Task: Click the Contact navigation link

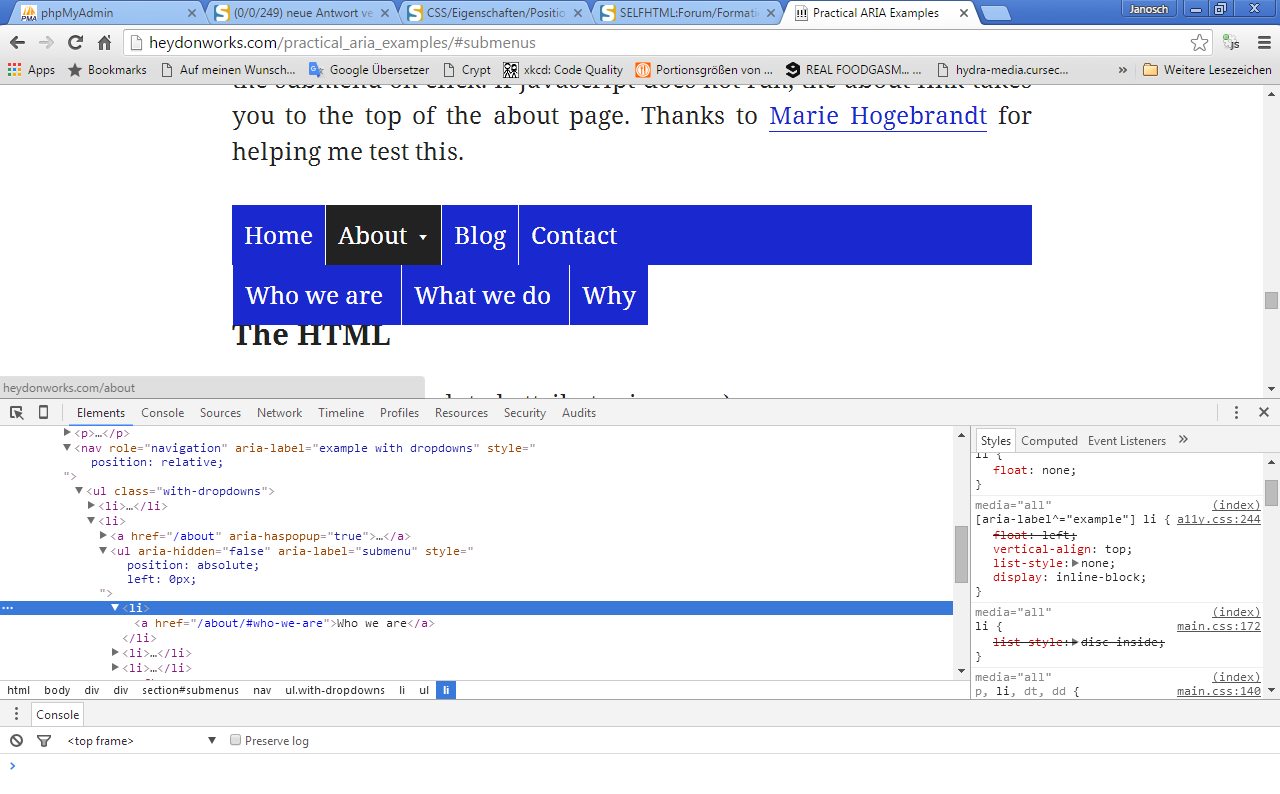Action: coord(574,235)
